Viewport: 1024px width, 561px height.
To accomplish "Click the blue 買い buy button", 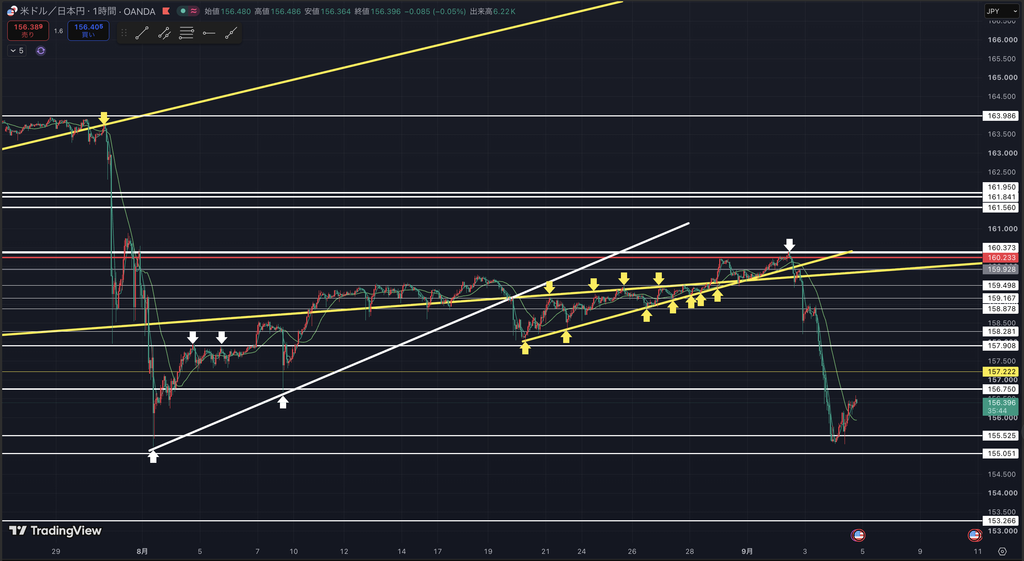I will click(88, 31).
